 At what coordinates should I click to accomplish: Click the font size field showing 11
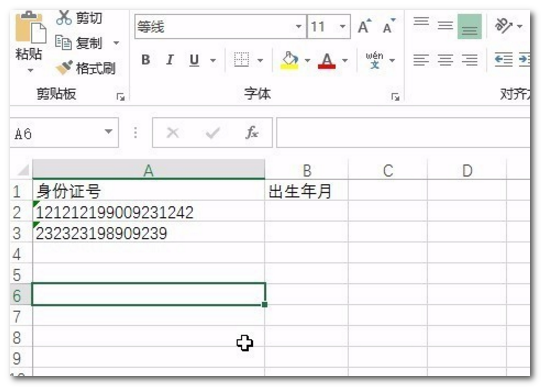pos(322,27)
